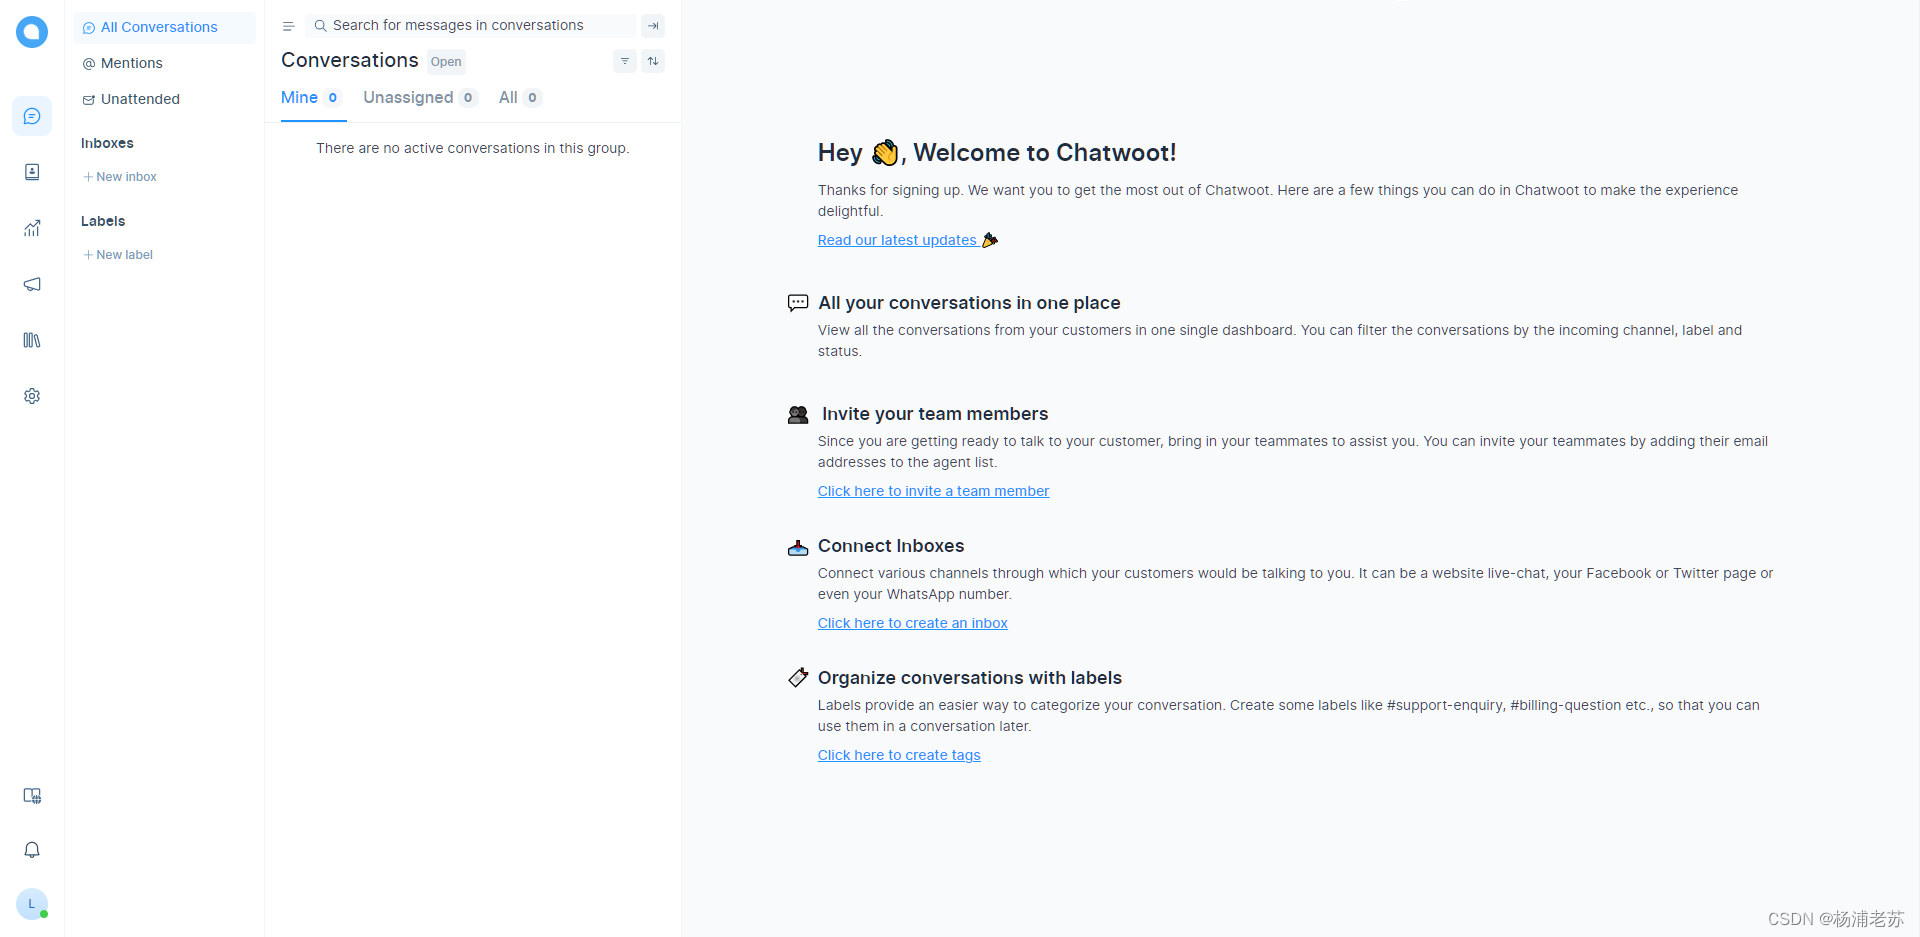
Task: Click New label button
Action: tap(118, 255)
